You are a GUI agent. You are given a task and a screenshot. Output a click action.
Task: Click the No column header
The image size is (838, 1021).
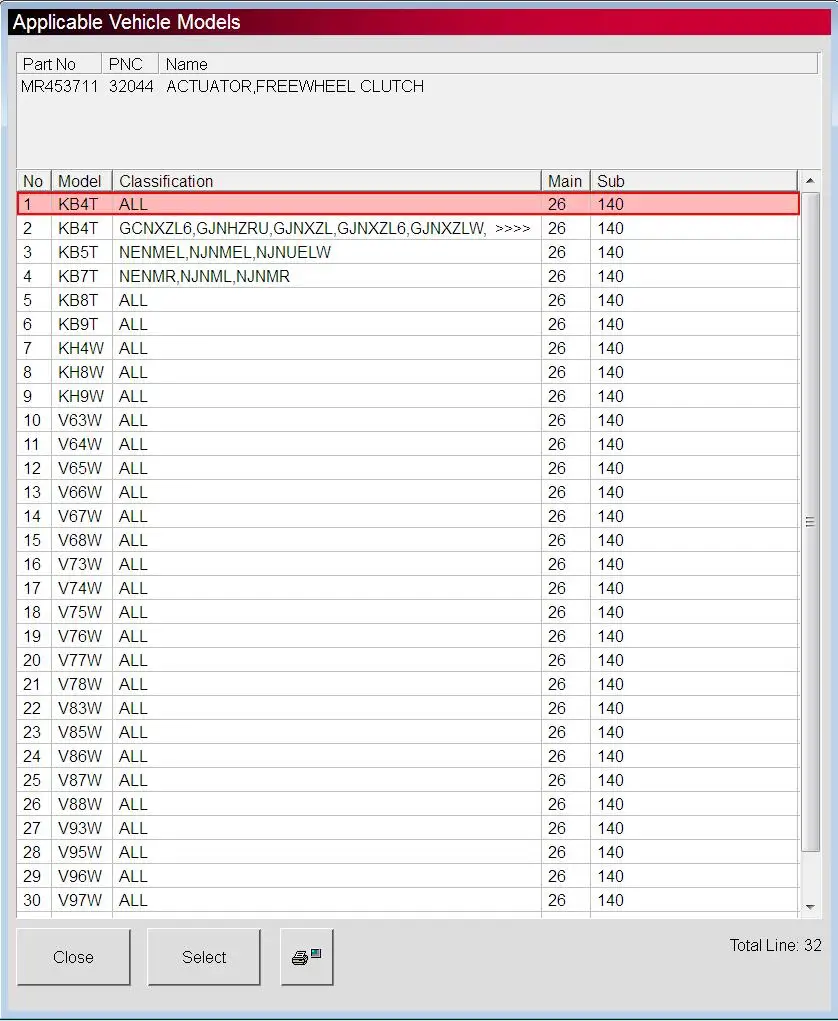point(34,181)
